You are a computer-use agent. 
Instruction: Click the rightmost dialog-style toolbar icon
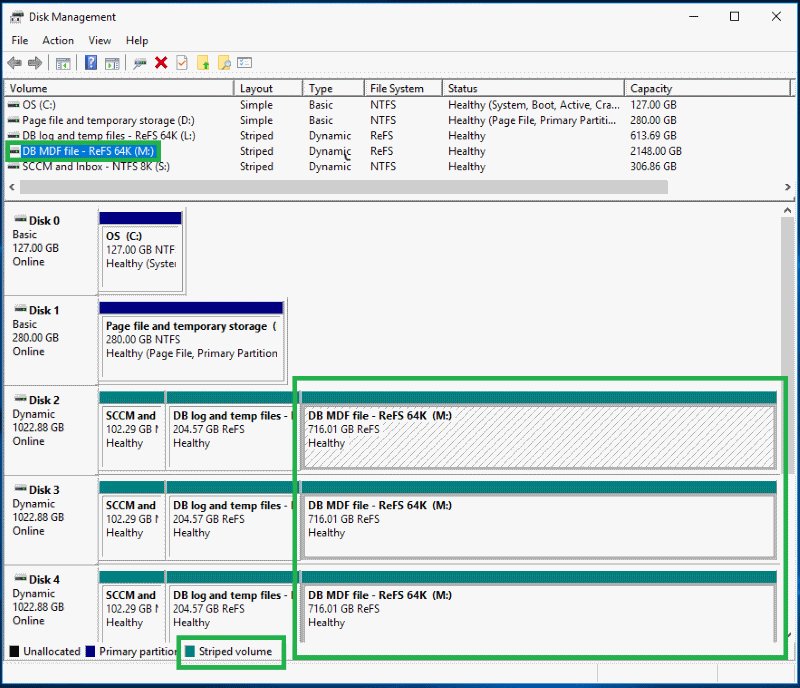pyautogui.click(x=243, y=62)
